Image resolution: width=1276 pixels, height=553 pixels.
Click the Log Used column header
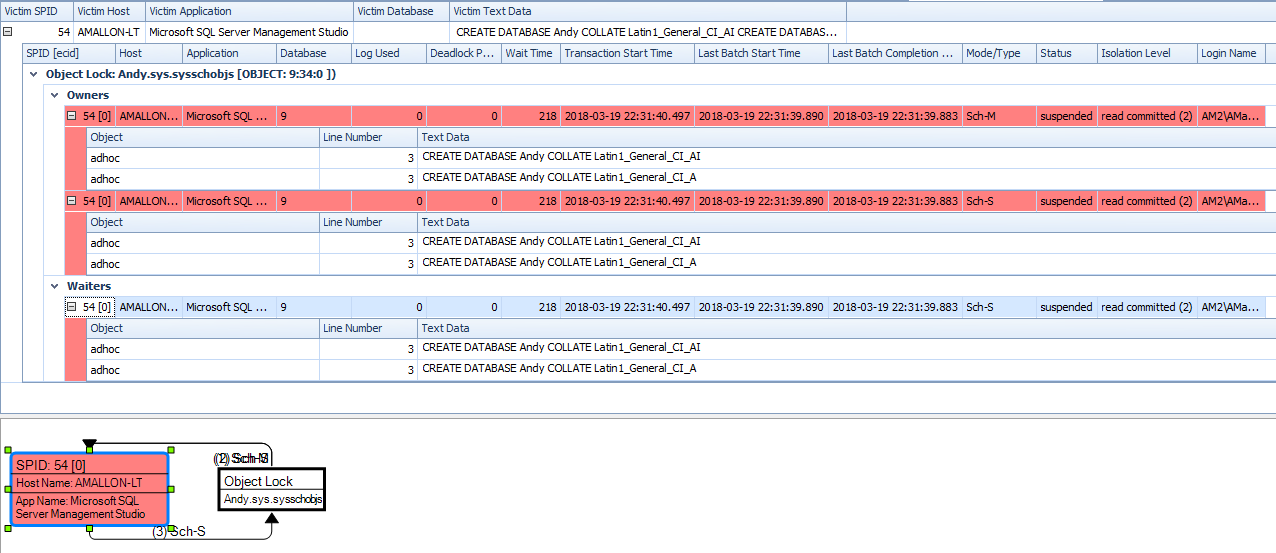389,53
